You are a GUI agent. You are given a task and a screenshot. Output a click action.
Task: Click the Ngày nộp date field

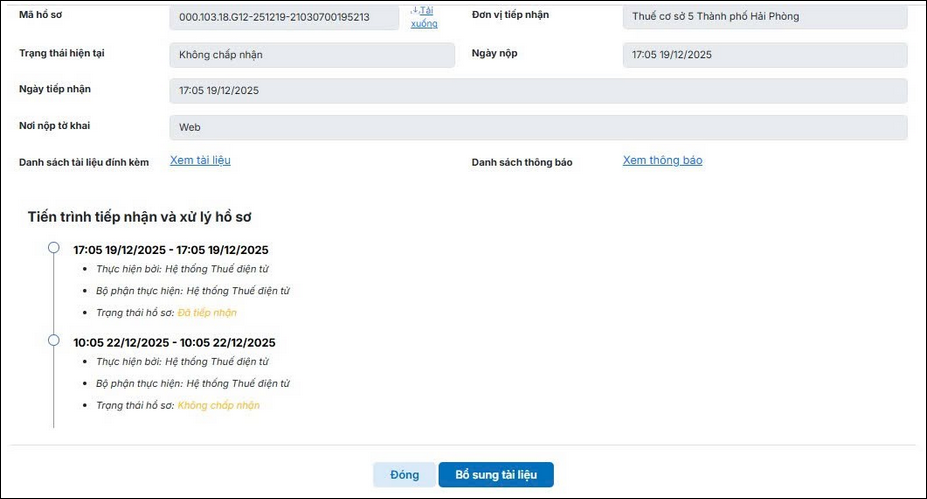point(764,55)
